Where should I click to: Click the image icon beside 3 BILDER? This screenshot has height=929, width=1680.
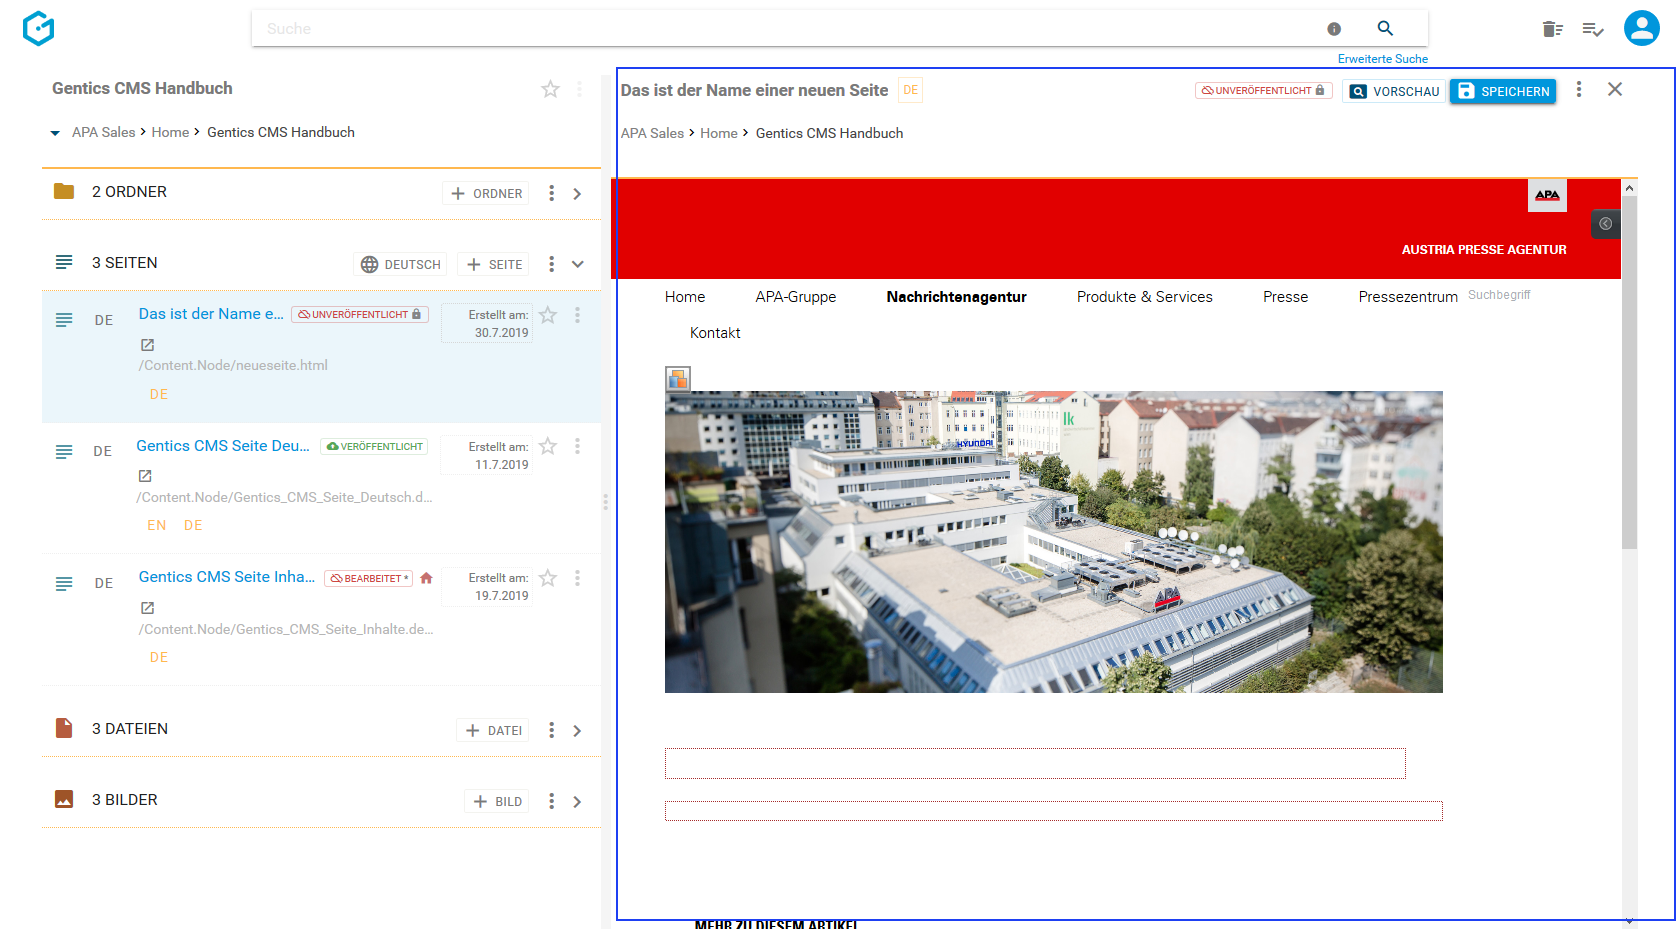[64, 799]
